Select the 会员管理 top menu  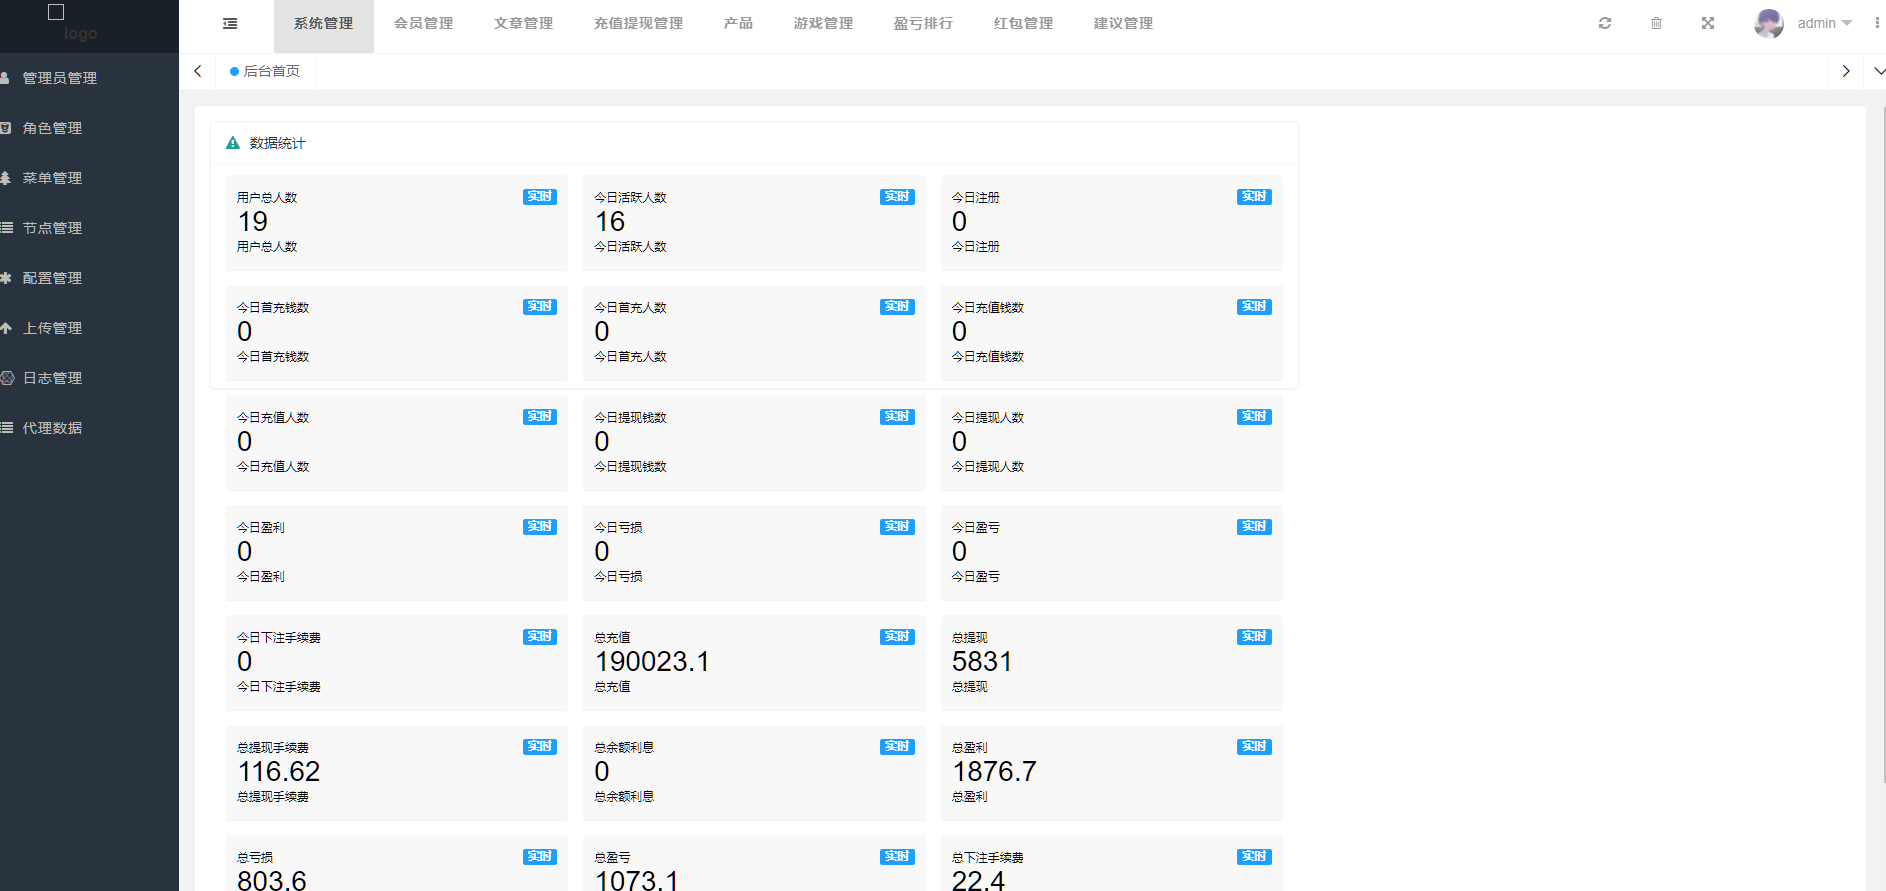pyautogui.click(x=423, y=23)
